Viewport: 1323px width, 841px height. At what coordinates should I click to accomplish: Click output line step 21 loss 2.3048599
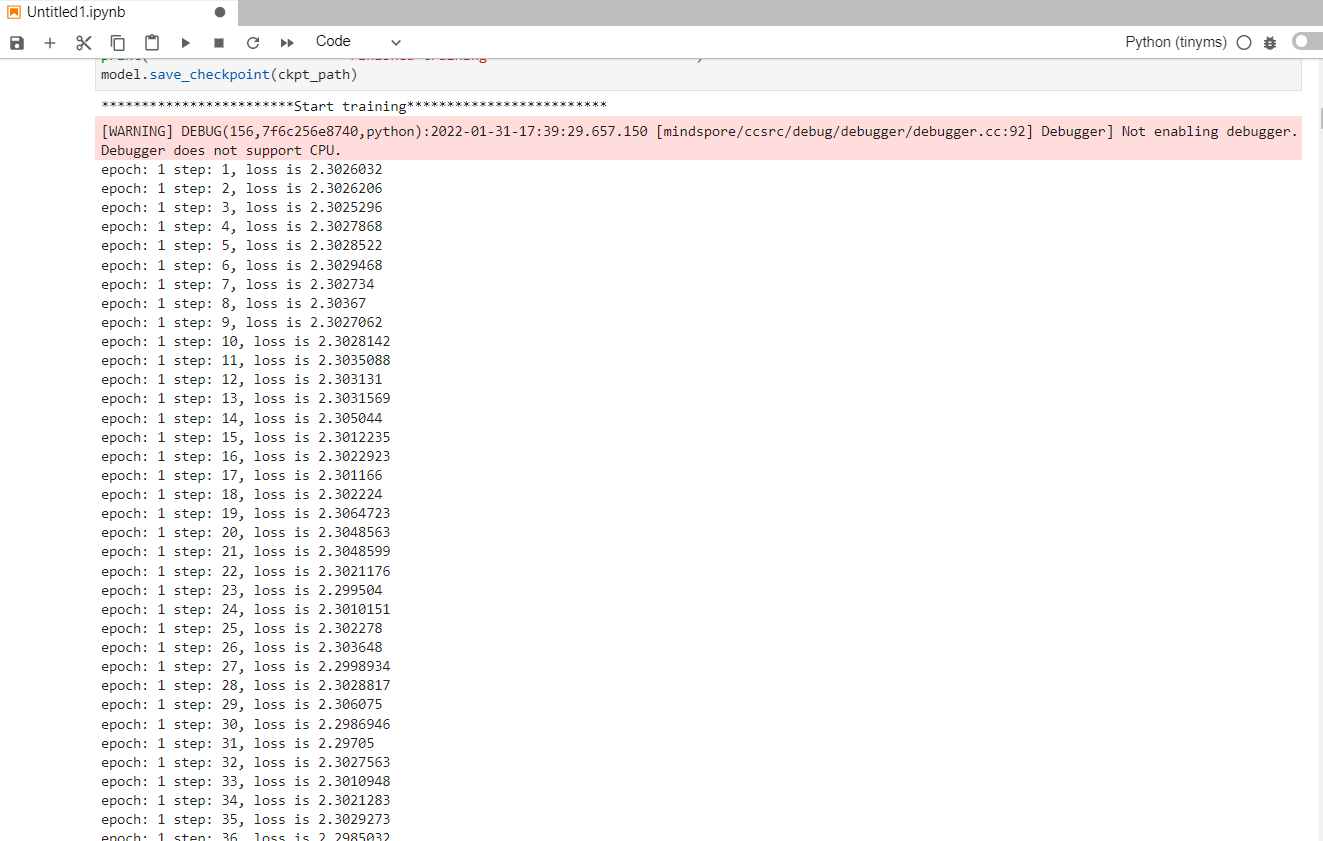pyautogui.click(x=245, y=551)
